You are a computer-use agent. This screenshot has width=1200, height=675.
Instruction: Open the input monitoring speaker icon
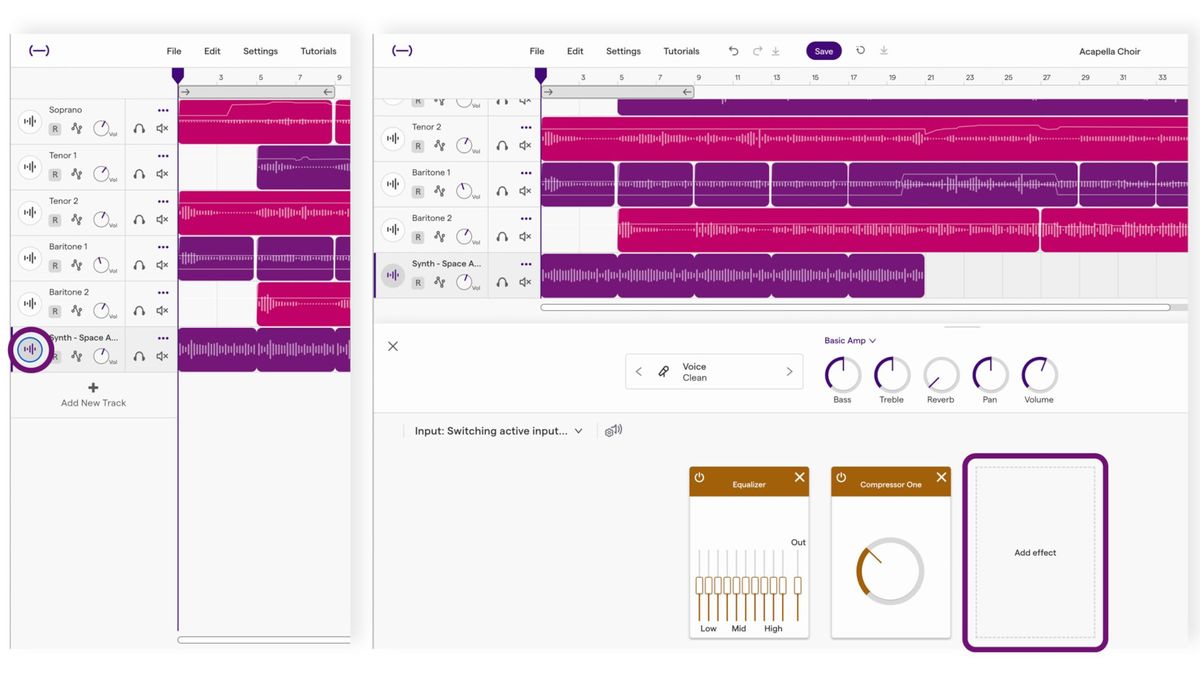[x=613, y=430]
